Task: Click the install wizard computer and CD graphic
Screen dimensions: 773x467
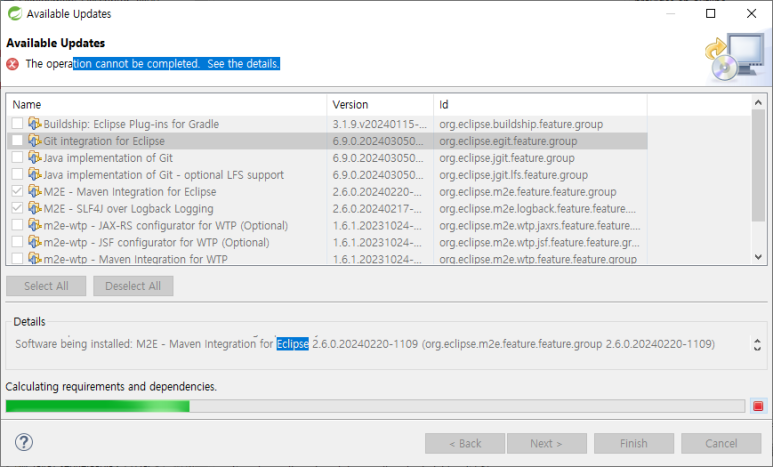Action: coord(735,58)
